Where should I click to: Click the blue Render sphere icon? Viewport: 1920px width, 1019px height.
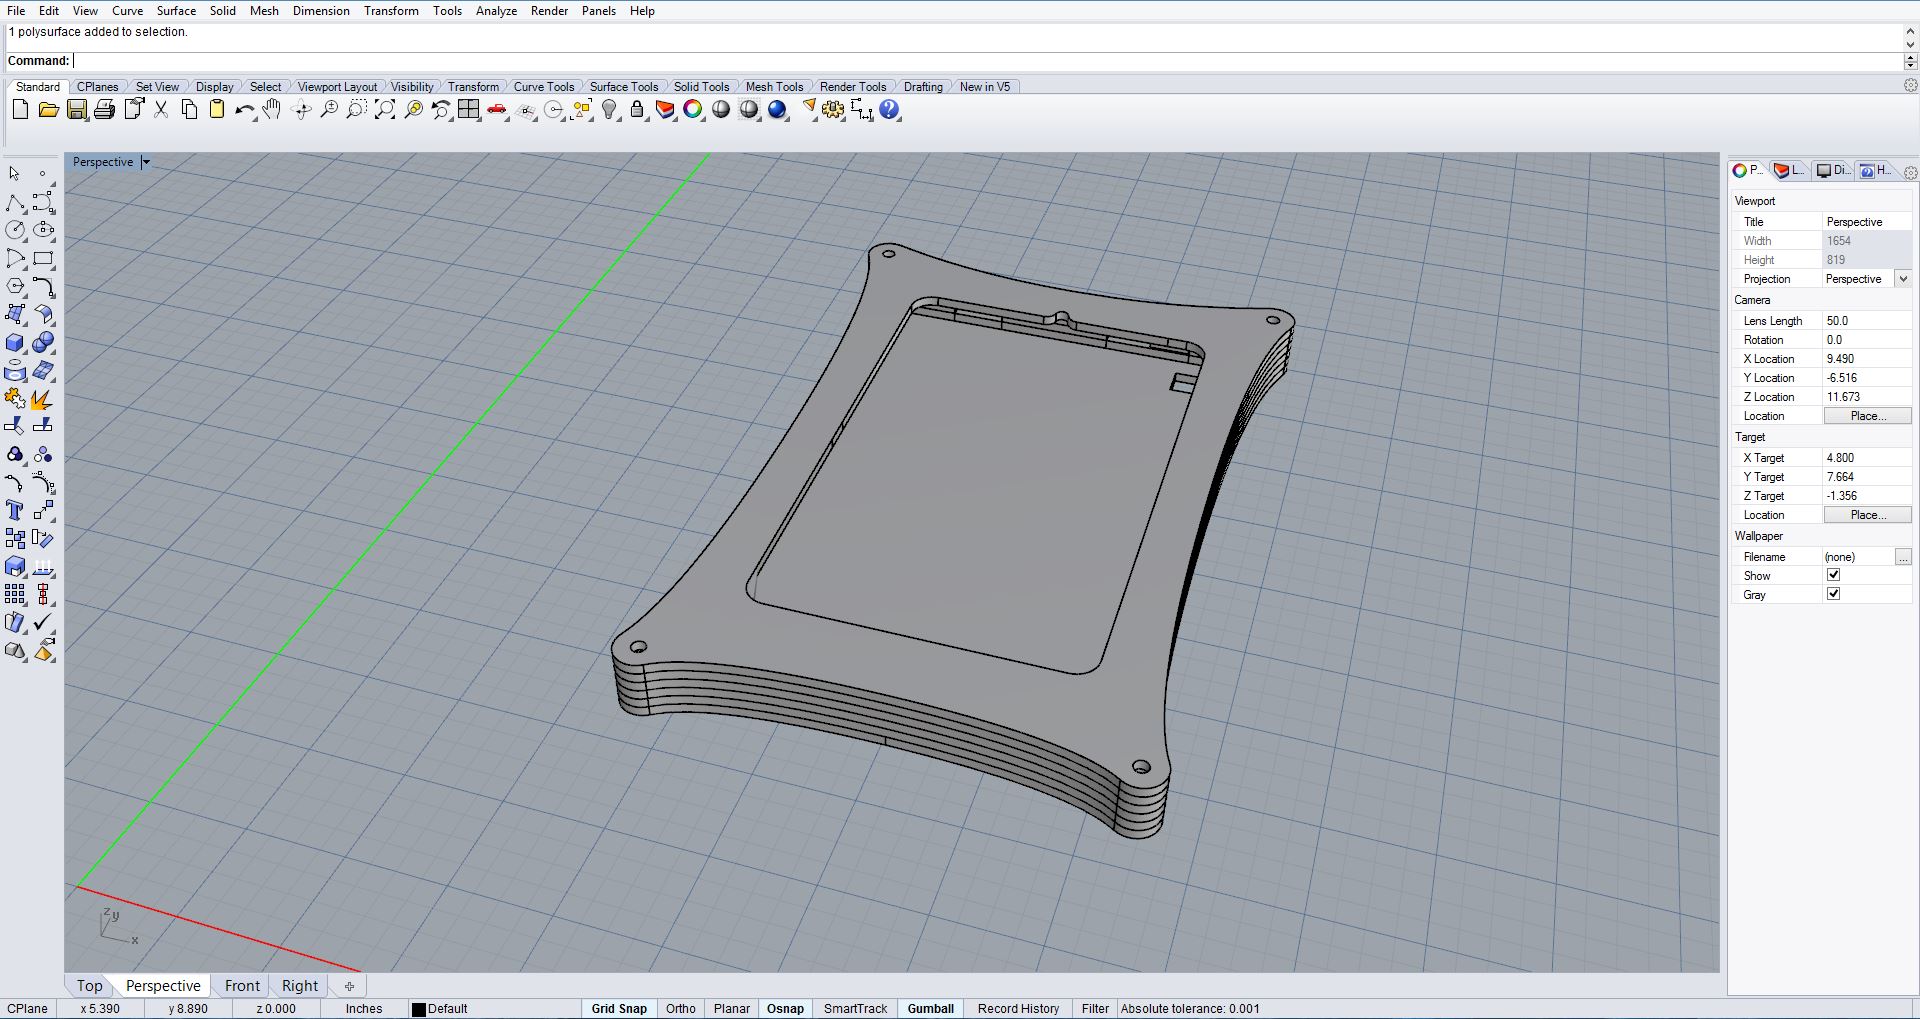(x=778, y=110)
